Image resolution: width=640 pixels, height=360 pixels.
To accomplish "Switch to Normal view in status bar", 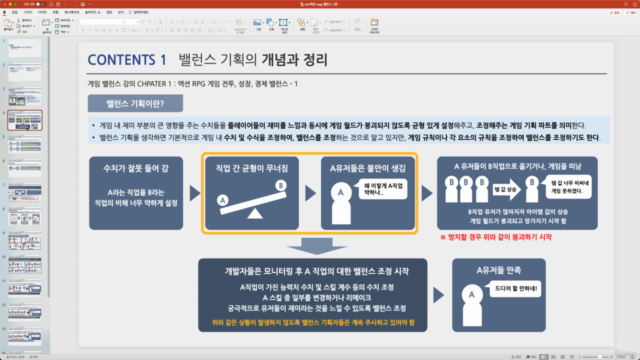I will tap(544, 357).
